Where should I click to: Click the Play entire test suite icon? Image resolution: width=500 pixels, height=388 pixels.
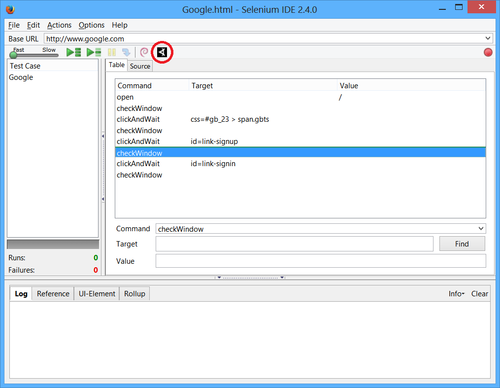click(74, 52)
